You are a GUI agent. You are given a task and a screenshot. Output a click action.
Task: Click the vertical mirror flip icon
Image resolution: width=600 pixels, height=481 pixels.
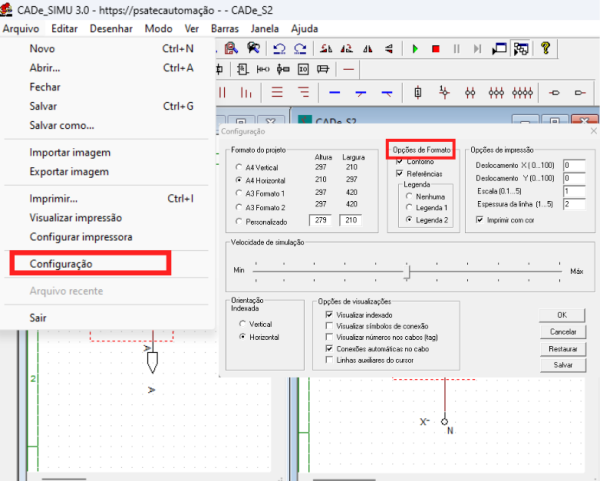[388, 49]
